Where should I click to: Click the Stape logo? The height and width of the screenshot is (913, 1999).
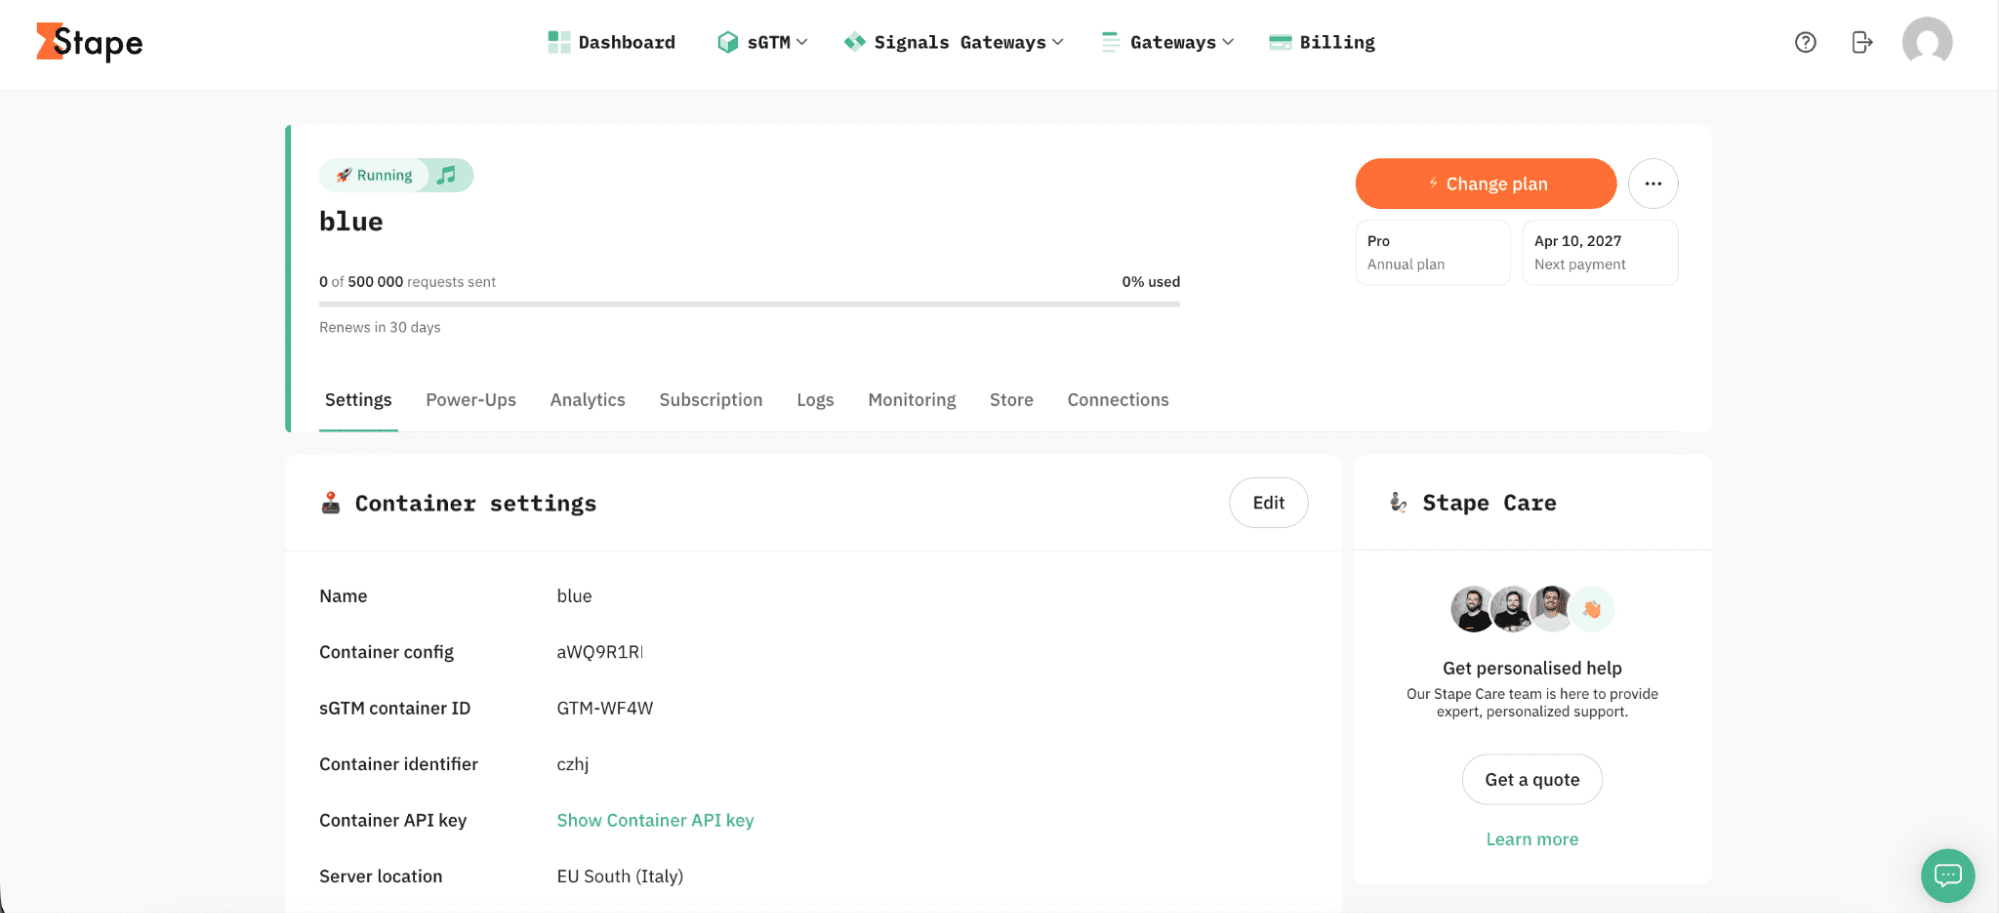(x=89, y=42)
